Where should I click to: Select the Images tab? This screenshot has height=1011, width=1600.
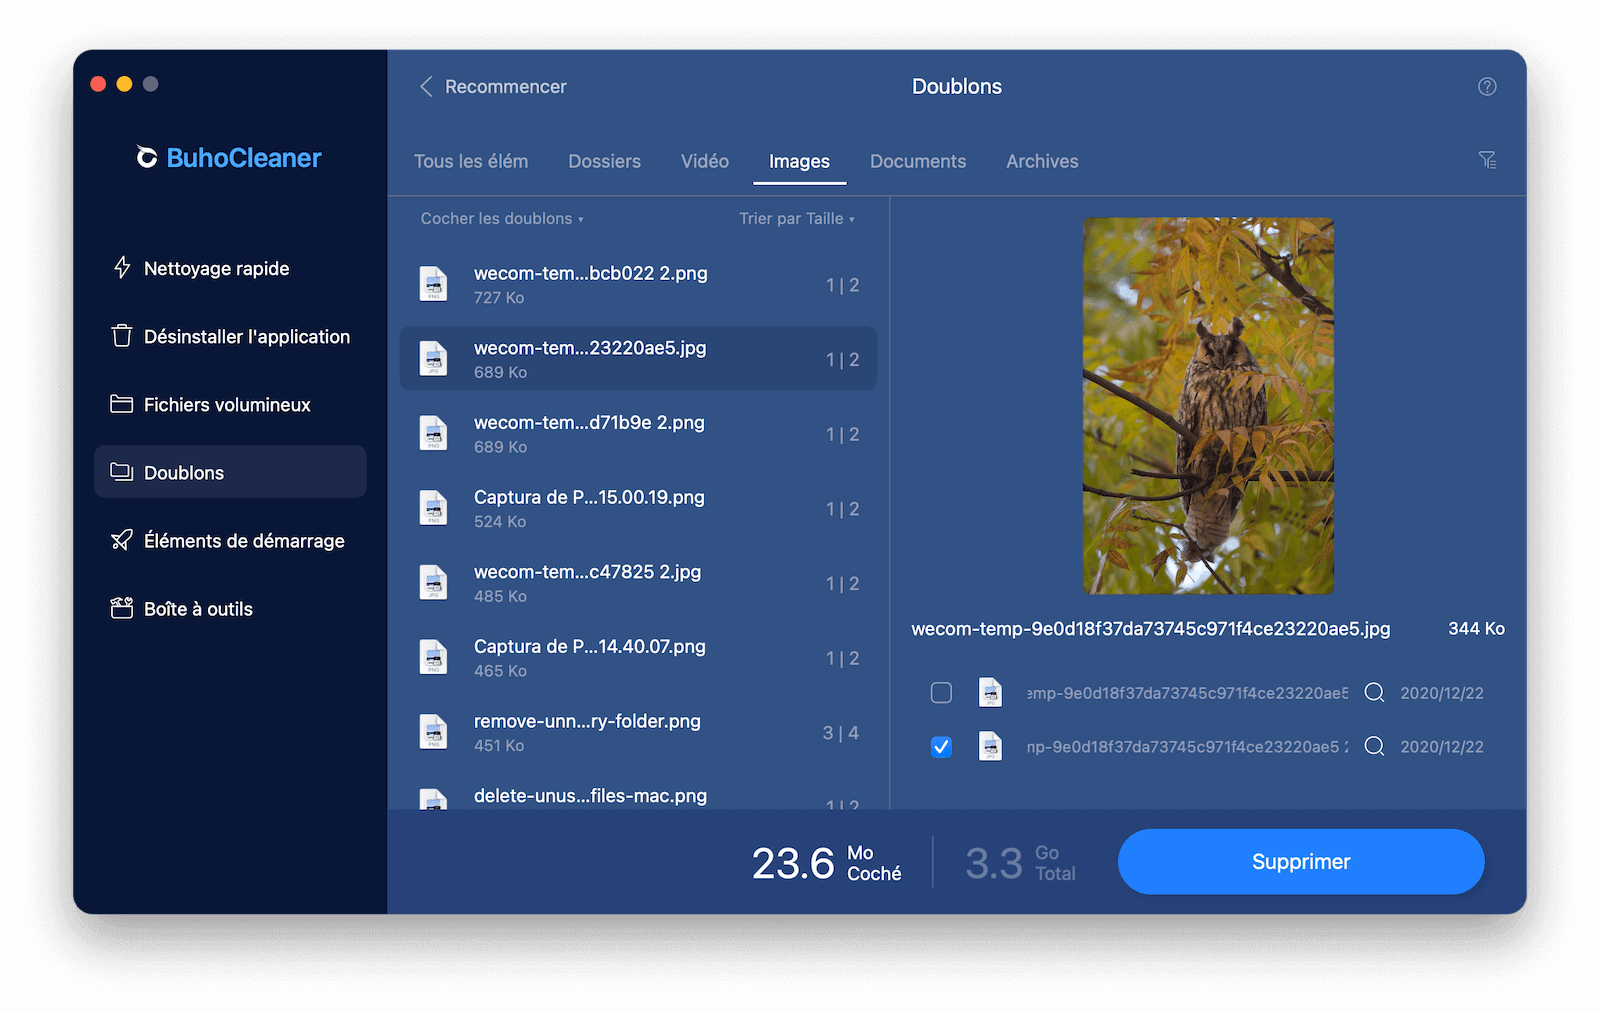click(799, 161)
